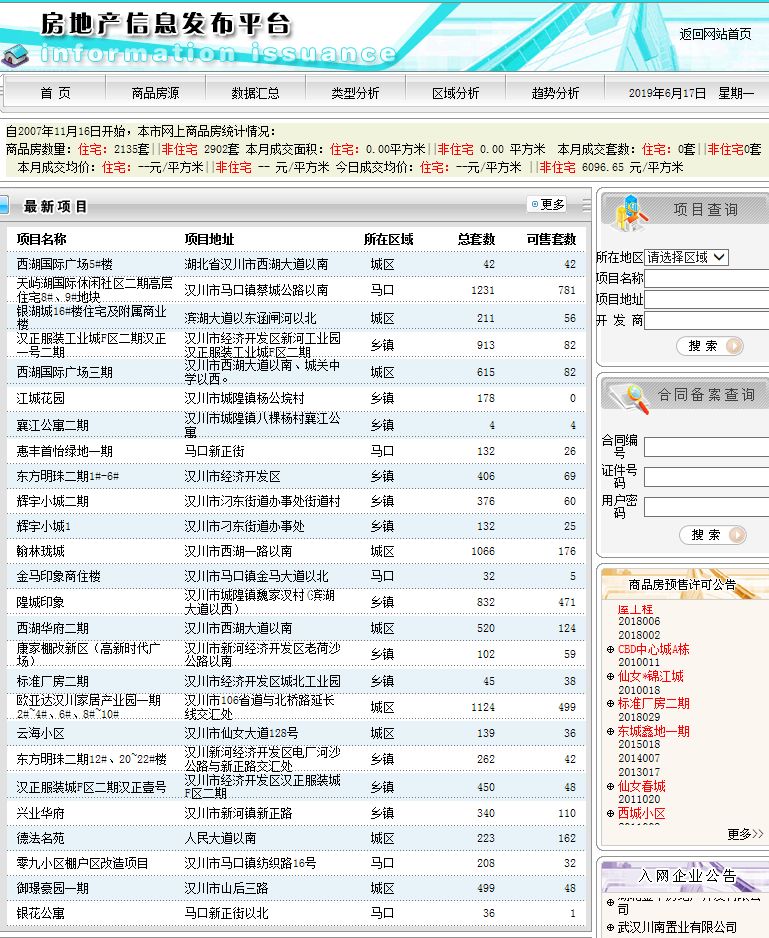Open the 区域分析 navigation tab
This screenshot has height=938, width=769.
[456, 93]
